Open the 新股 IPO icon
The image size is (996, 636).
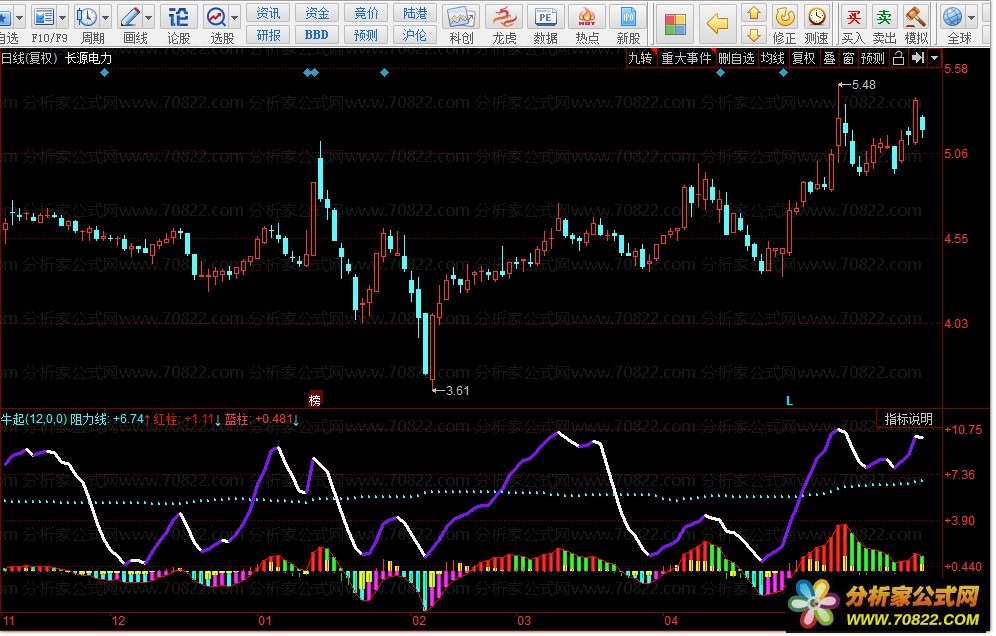[628, 17]
